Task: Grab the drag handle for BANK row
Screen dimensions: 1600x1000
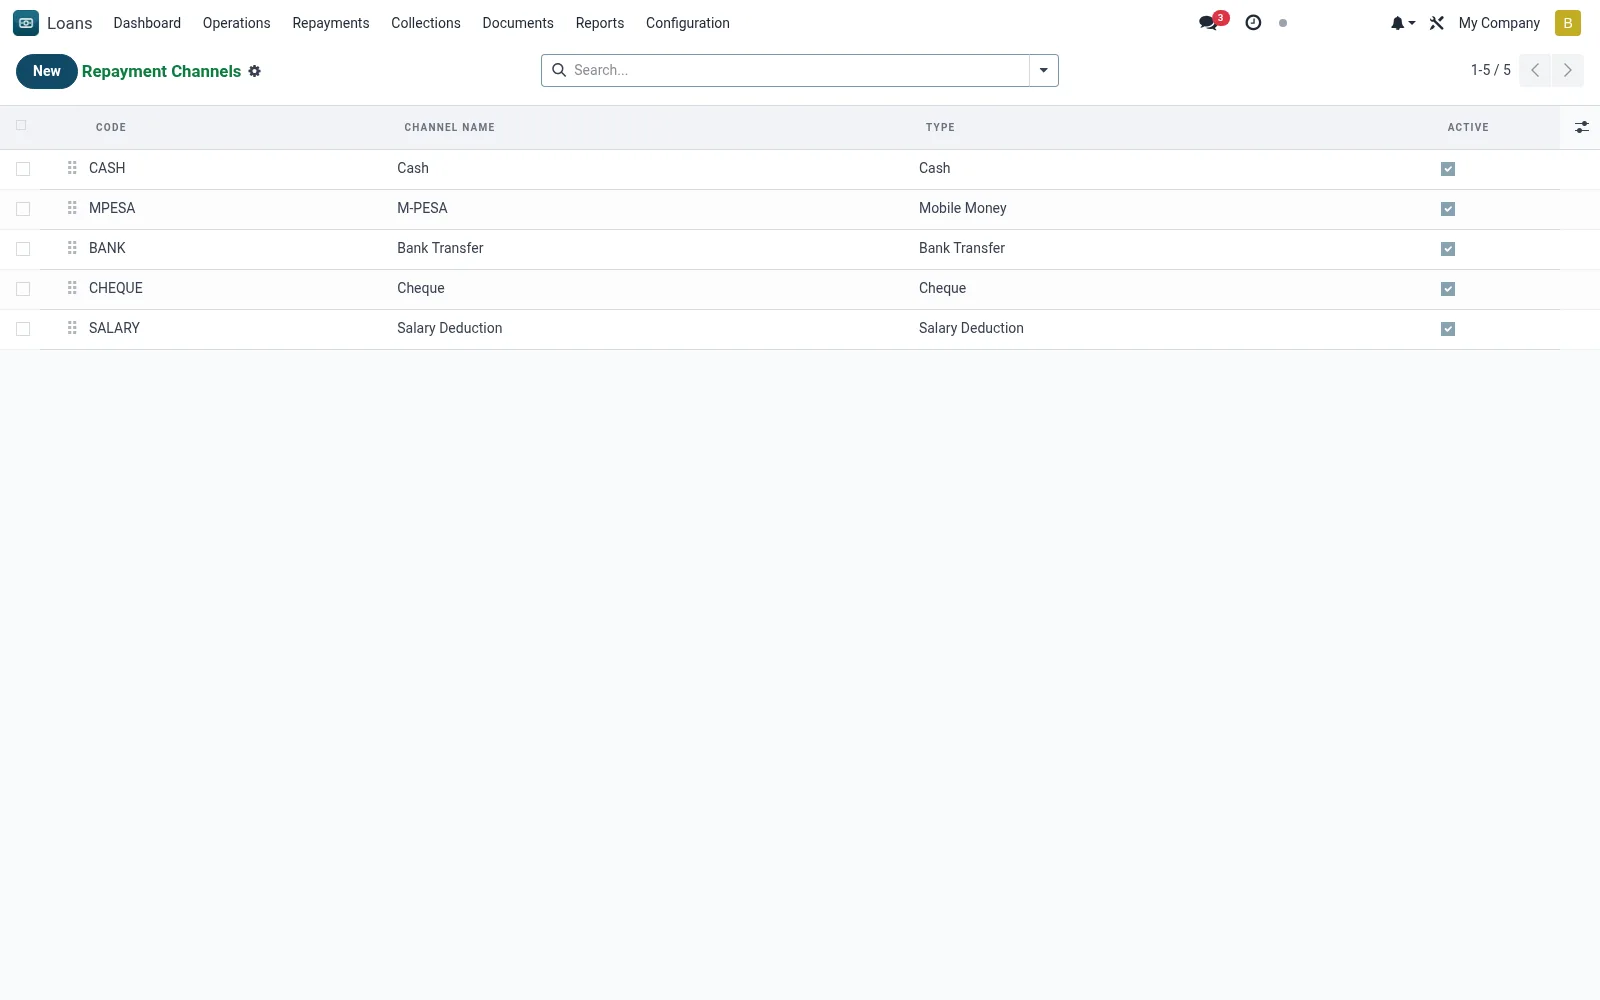Action: (72, 248)
